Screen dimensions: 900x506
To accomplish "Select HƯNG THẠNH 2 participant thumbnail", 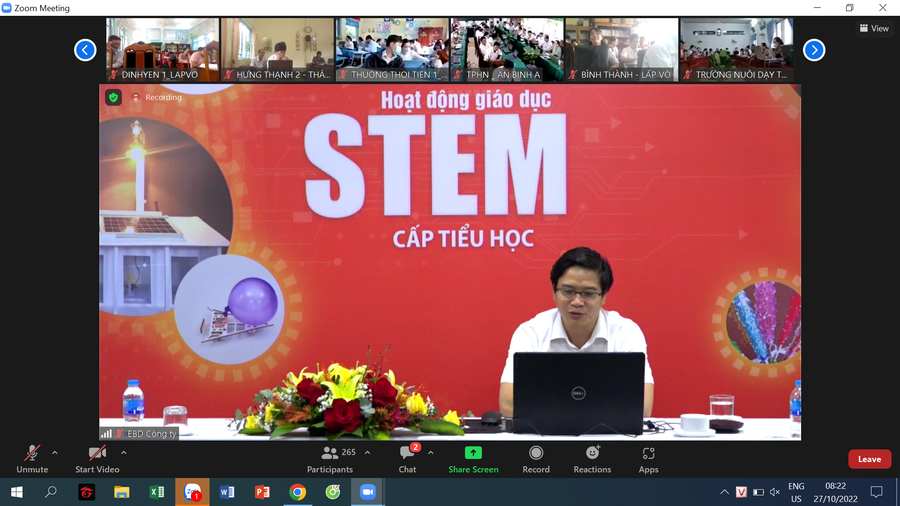I will [277, 50].
